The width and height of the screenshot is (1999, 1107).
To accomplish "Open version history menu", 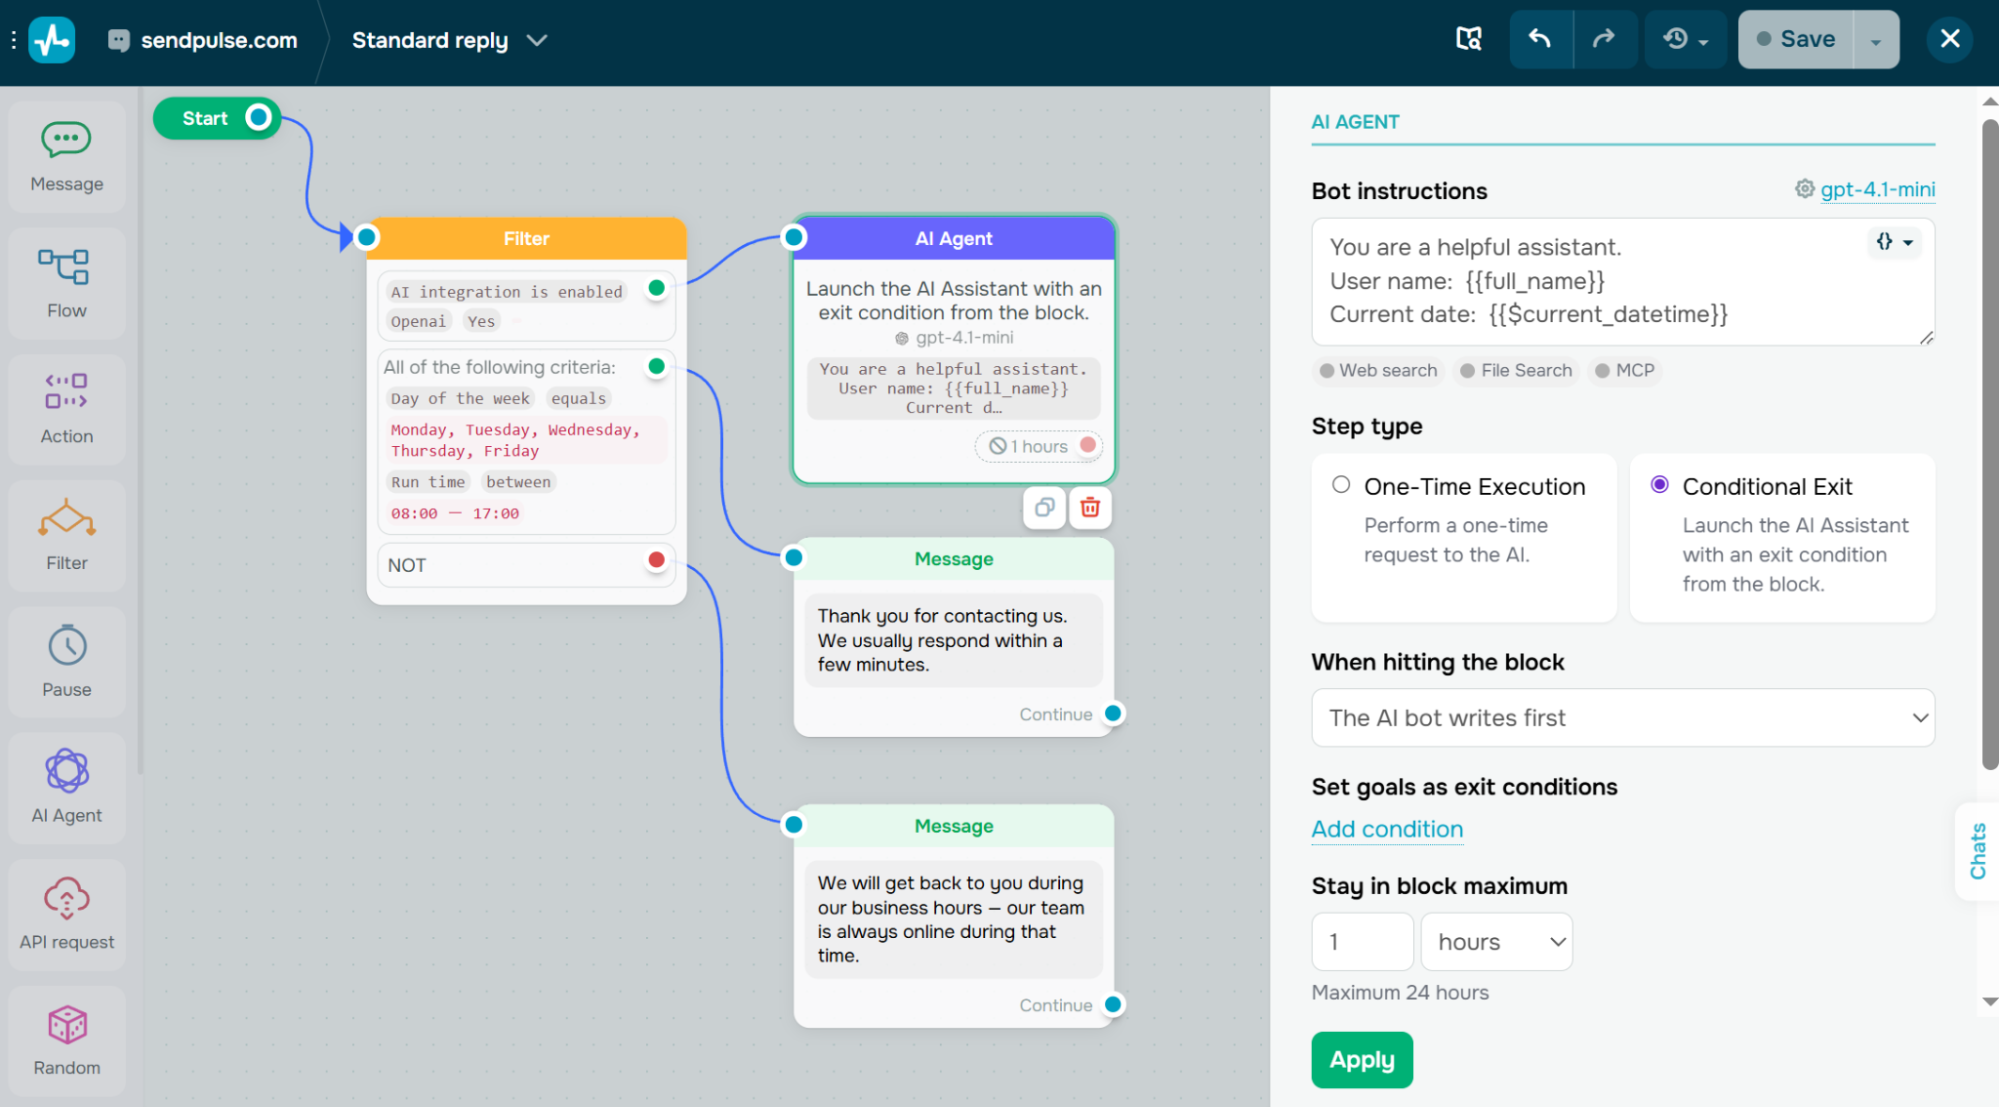I will click(1685, 39).
